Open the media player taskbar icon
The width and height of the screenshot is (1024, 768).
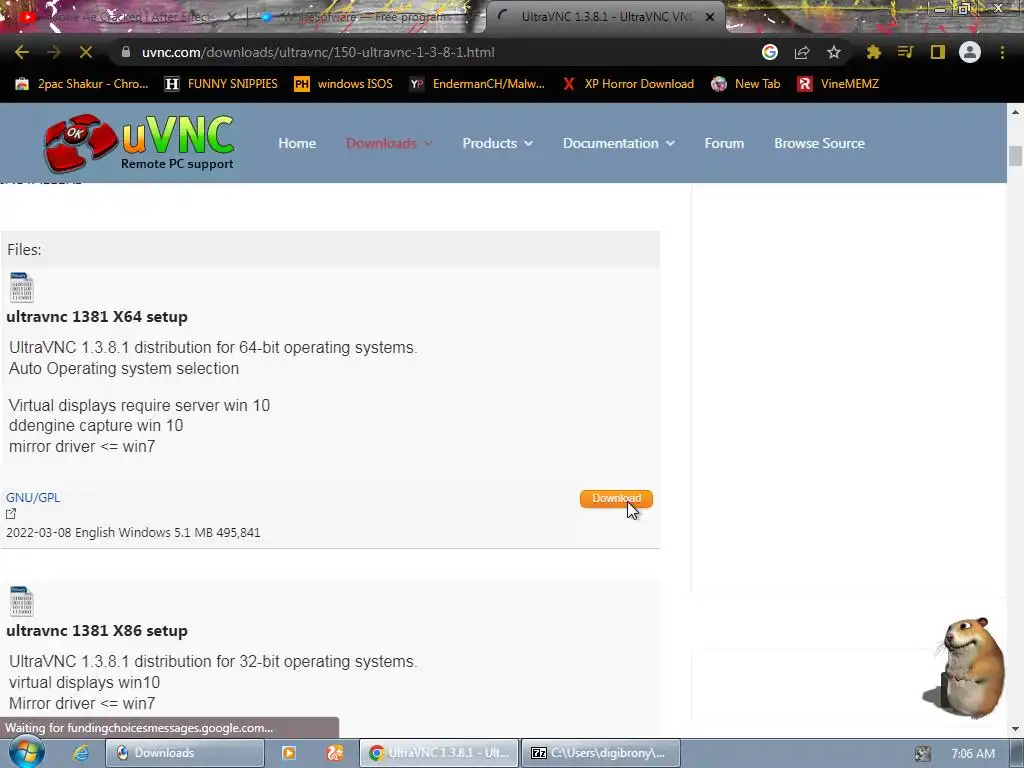[288, 753]
